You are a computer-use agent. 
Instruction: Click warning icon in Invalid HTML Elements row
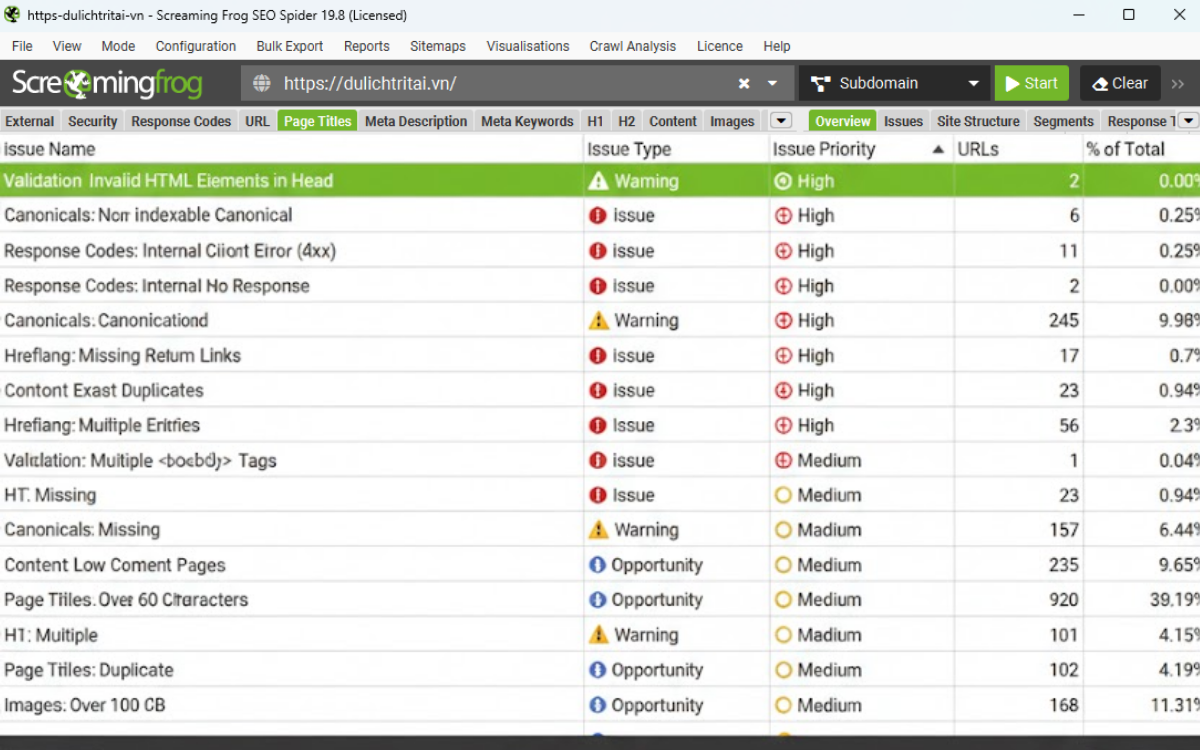(598, 181)
